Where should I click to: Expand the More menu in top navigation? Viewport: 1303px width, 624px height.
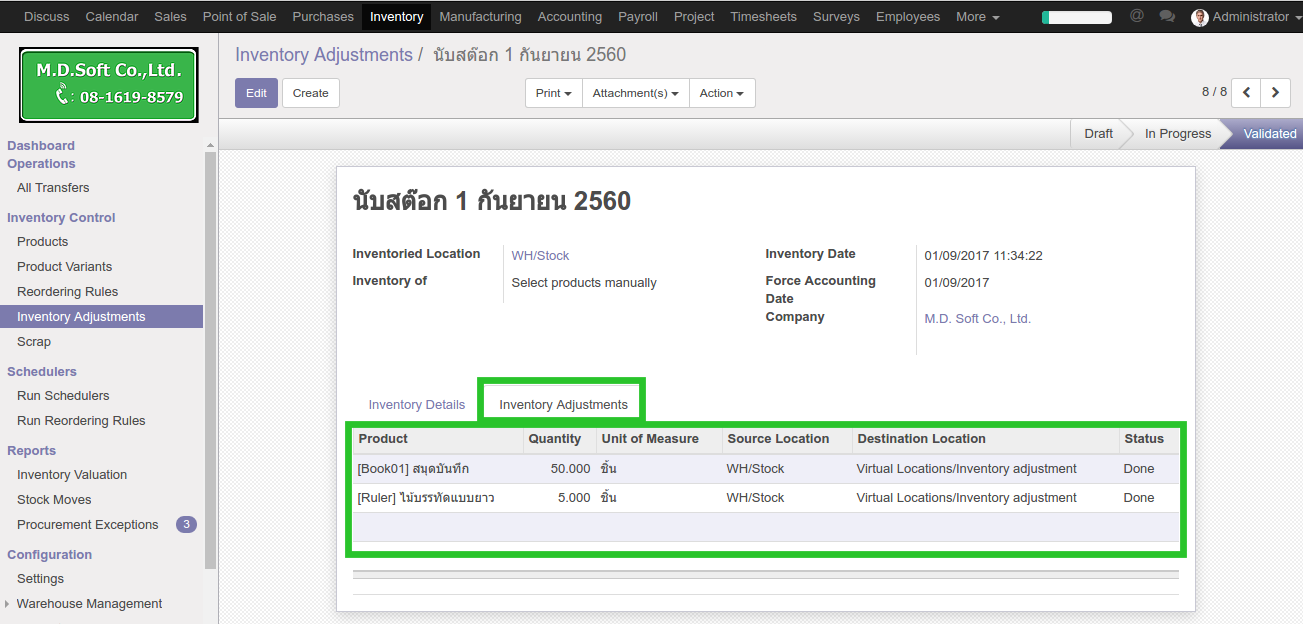coord(977,17)
